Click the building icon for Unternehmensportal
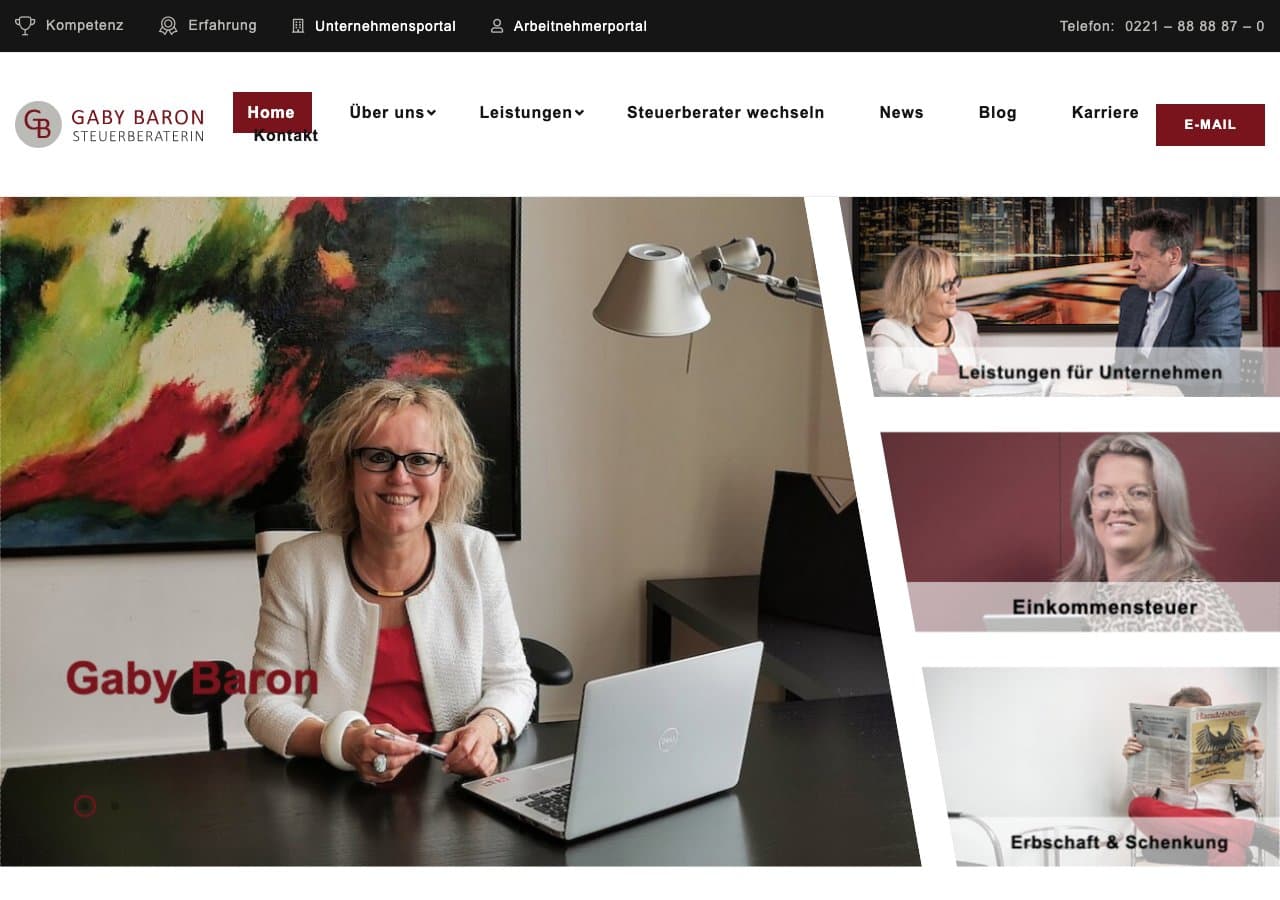 pyautogui.click(x=298, y=26)
